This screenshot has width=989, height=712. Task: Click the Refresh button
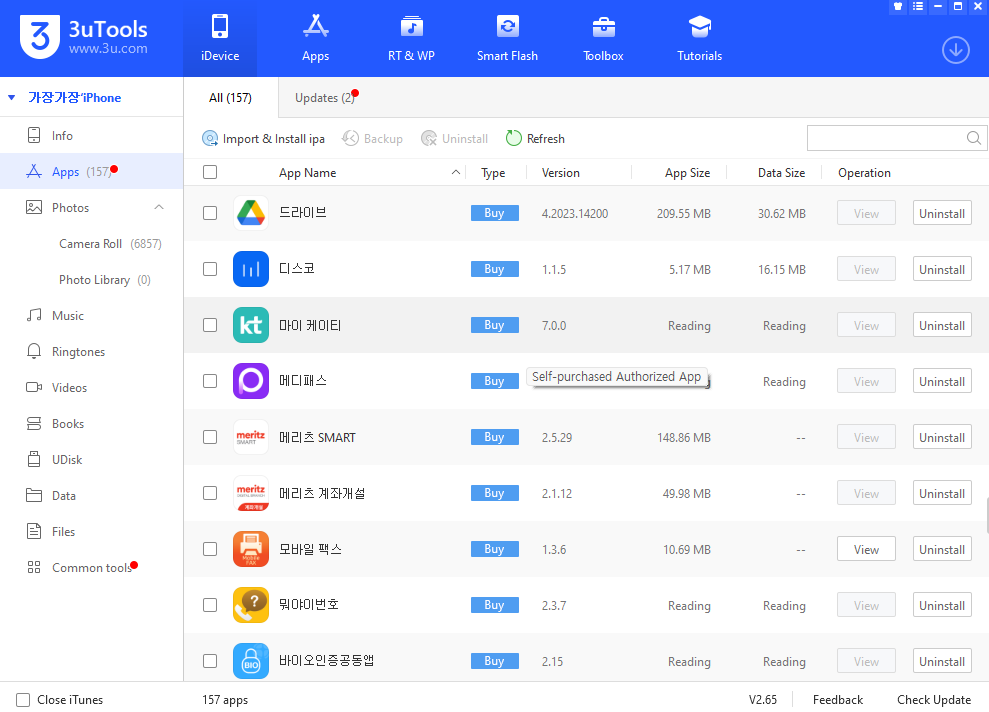pyautogui.click(x=535, y=138)
